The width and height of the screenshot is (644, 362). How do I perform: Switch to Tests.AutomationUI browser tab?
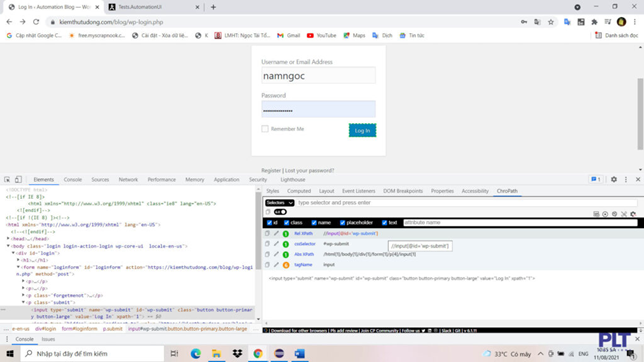152,7
